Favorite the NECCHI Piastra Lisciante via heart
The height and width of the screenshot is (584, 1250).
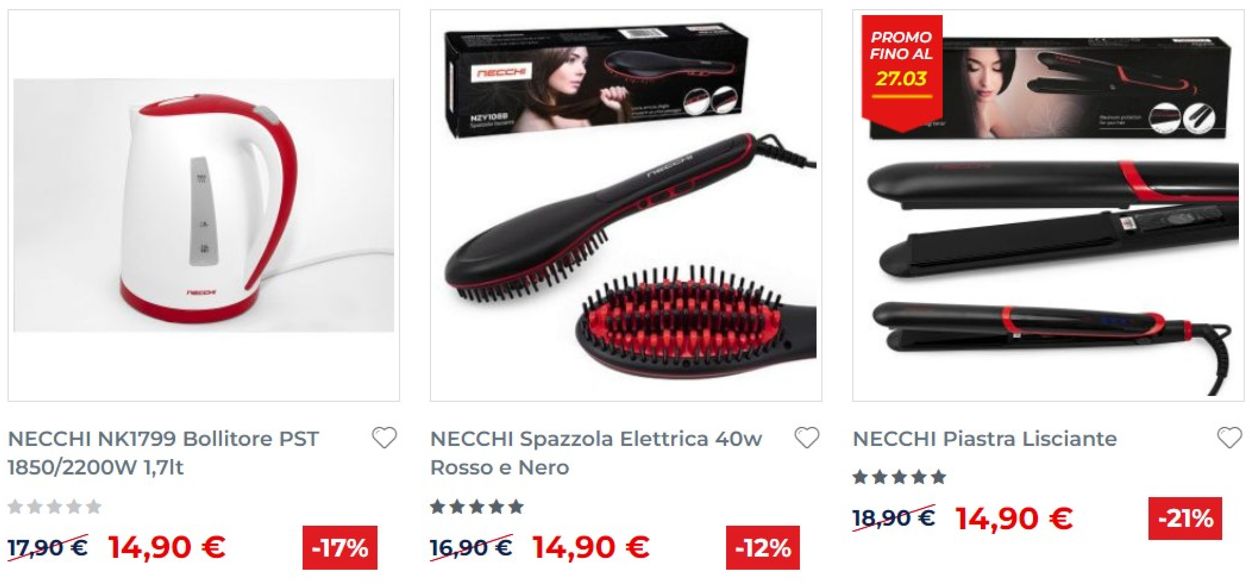(1229, 438)
